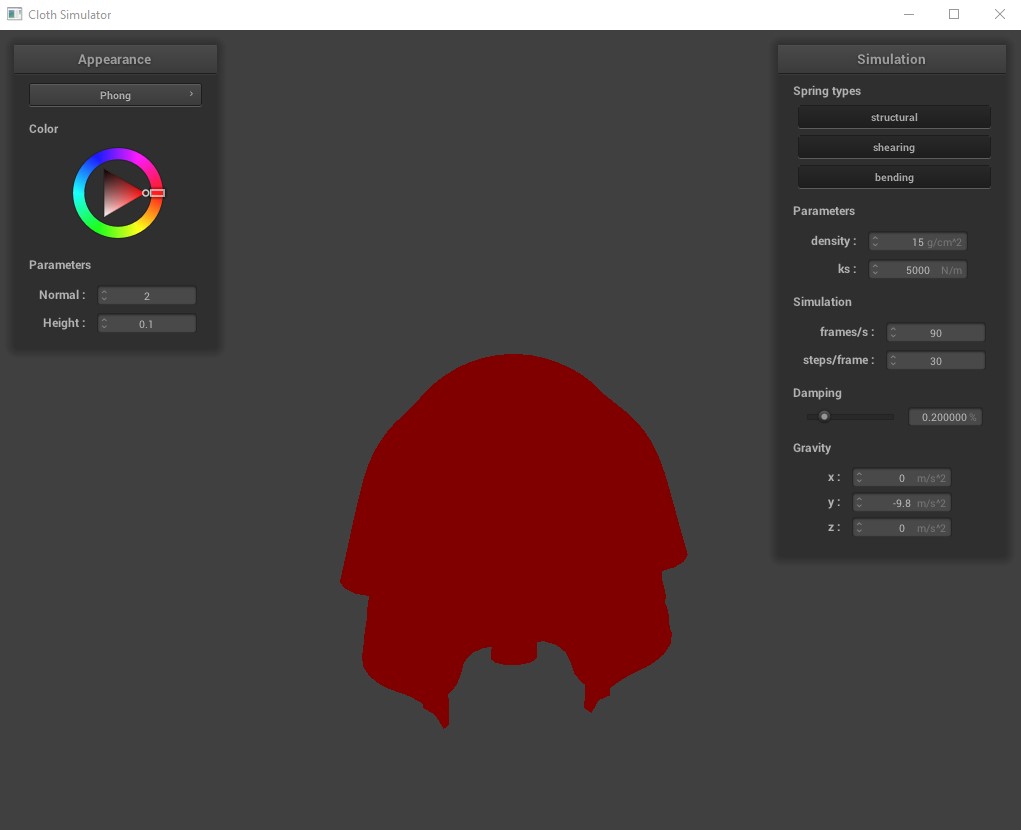Adjust the Height value stepper arrows
The width and height of the screenshot is (1021, 830).
point(104,324)
